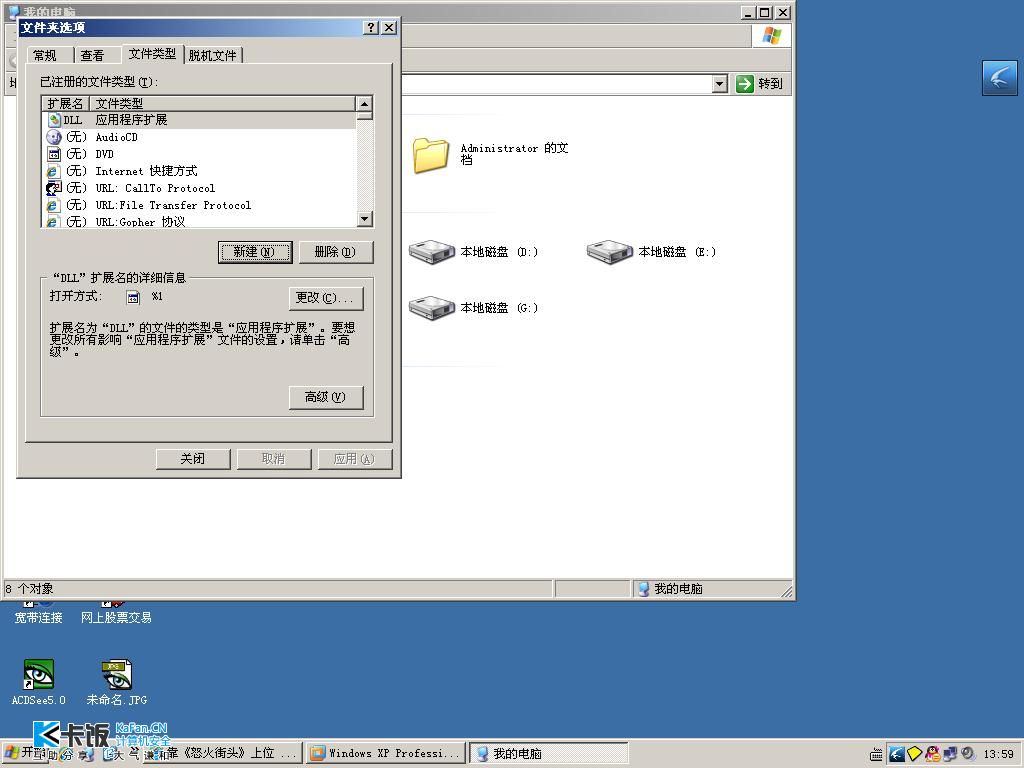Open the 脱机文件 tab

click(213, 56)
